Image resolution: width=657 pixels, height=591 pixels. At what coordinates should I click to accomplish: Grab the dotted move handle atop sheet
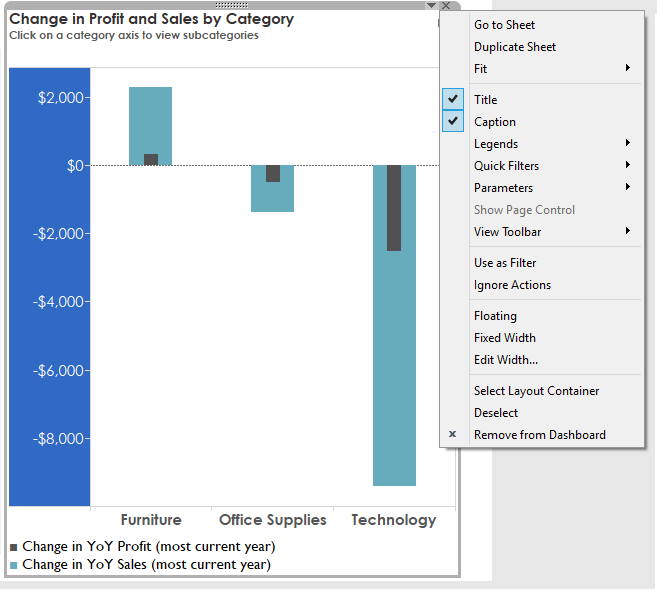click(232, 5)
